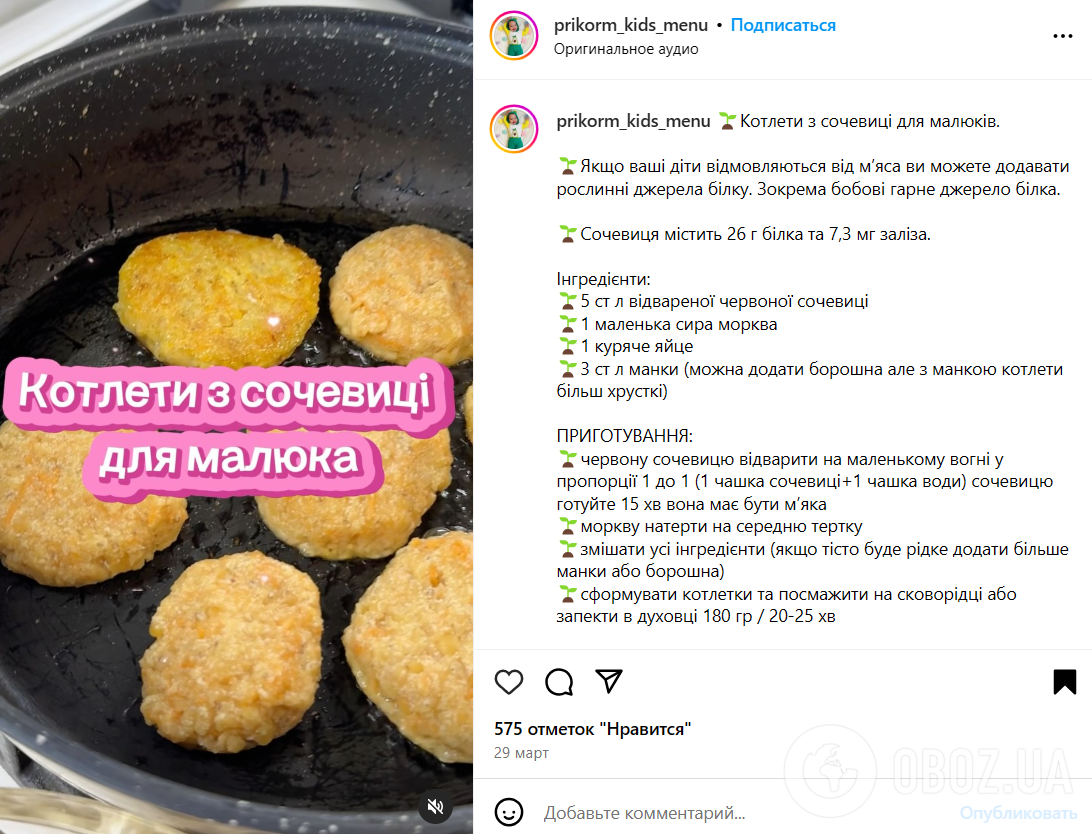Open the three-dot more options menu

(x=1062, y=36)
